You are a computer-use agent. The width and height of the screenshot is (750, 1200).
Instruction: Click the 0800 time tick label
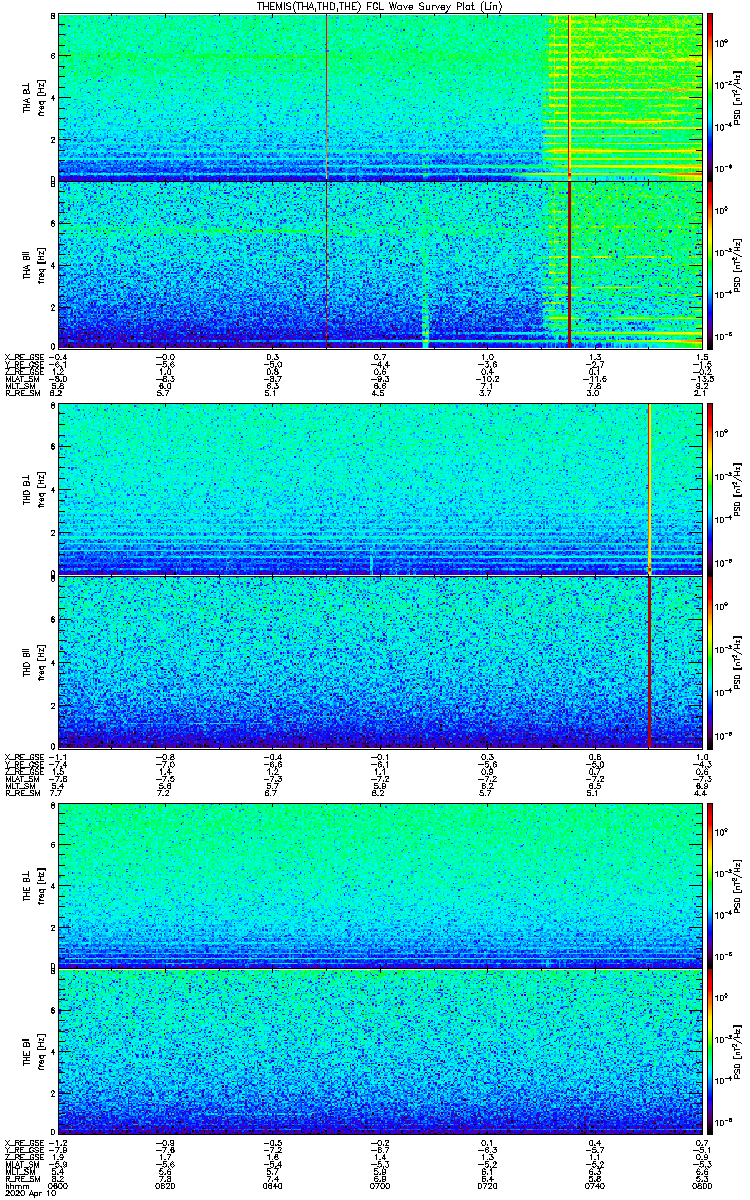[700, 1187]
